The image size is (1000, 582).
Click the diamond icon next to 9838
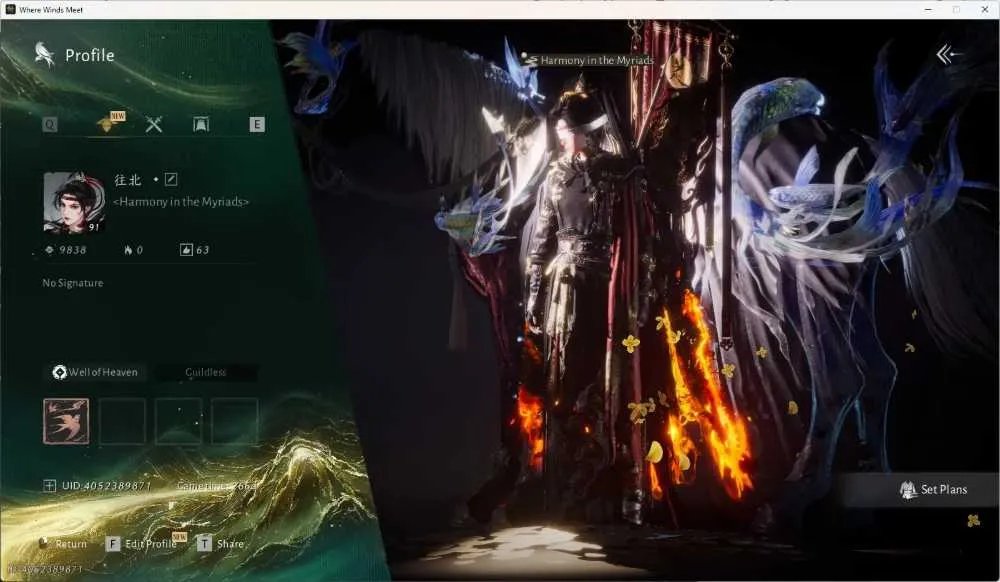click(50, 250)
